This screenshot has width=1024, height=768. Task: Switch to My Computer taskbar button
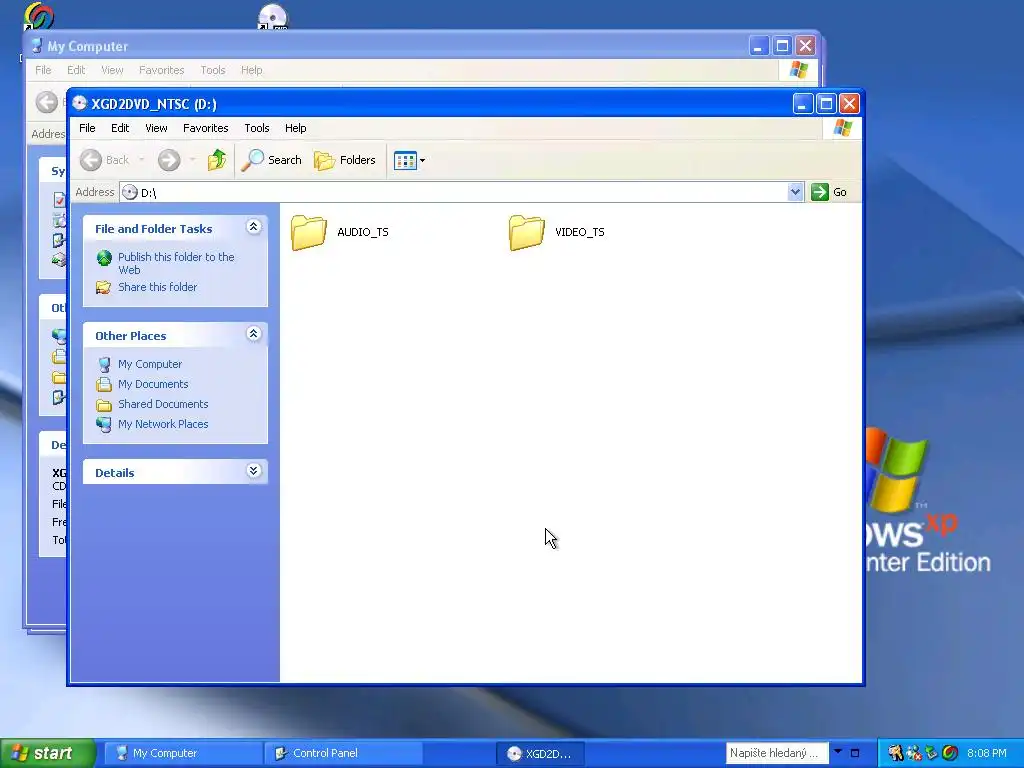pos(184,753)
